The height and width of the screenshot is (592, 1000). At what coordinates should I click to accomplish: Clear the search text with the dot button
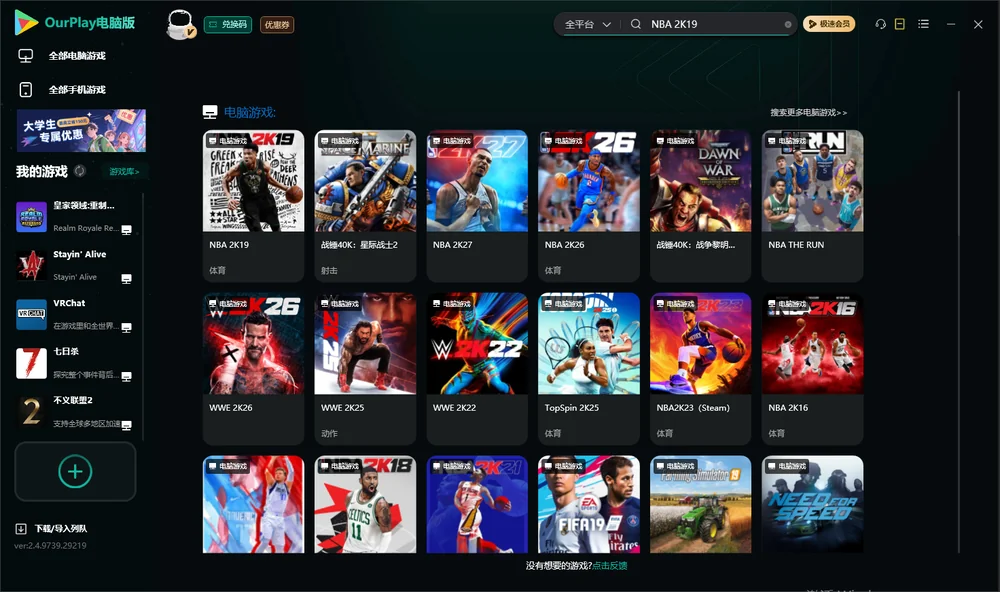tap(788, 24)
